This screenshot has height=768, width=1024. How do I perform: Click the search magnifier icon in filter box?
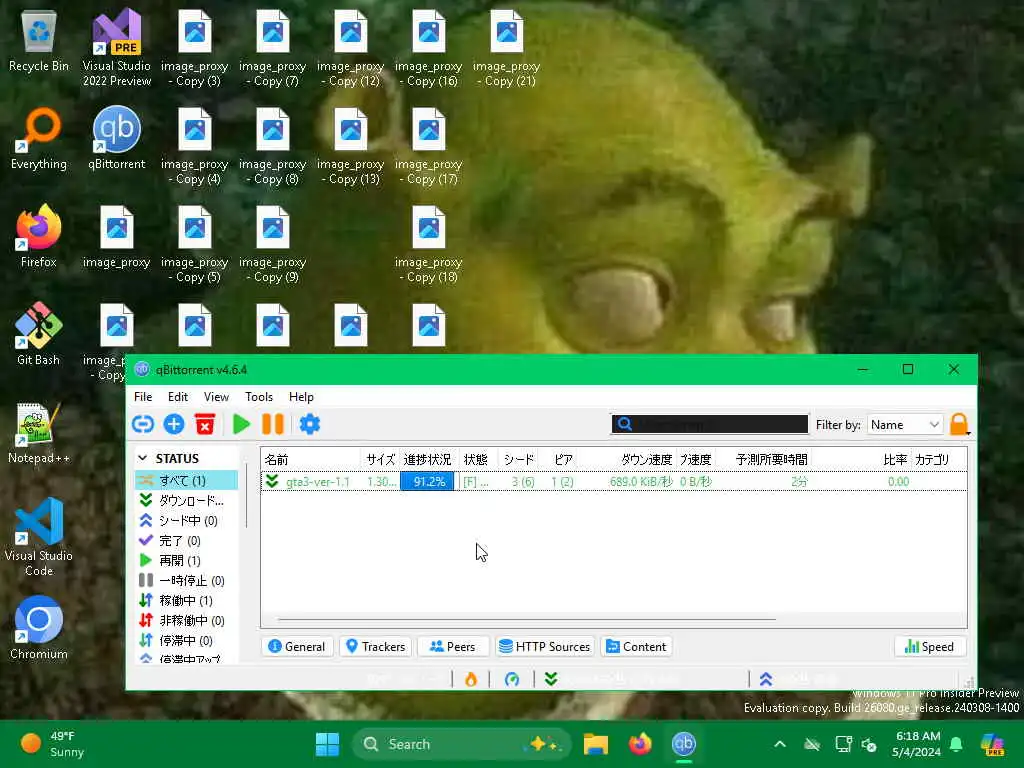pos(625,424)
